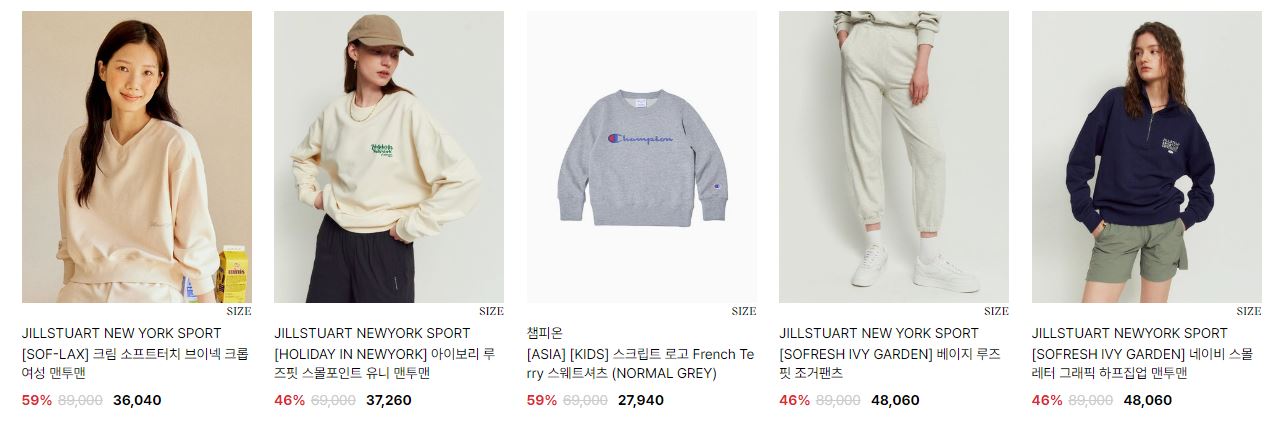The image size is (1277, 448).
Task: Click the 챔피온 brand name
Action: click(x=545, y=333)
